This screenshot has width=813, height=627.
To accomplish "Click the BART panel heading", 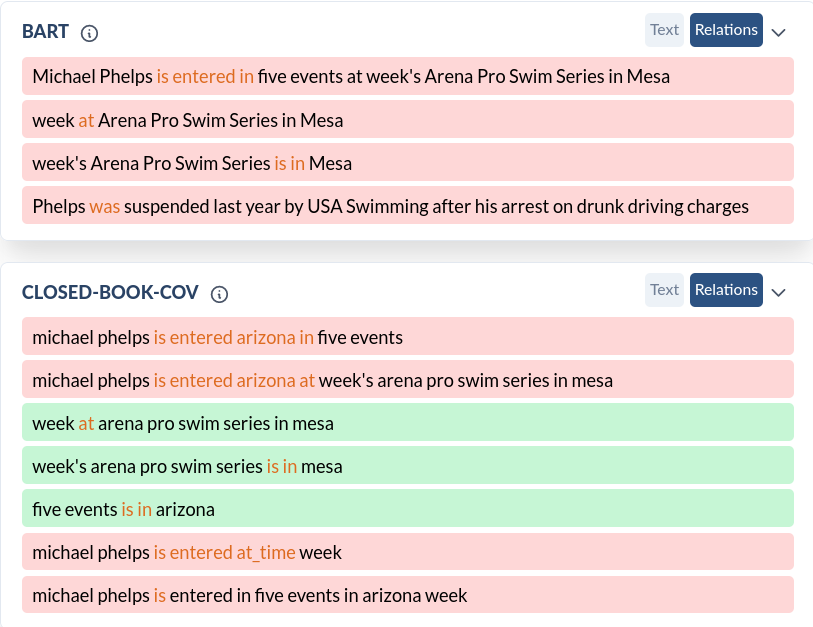I will (46, 32).
